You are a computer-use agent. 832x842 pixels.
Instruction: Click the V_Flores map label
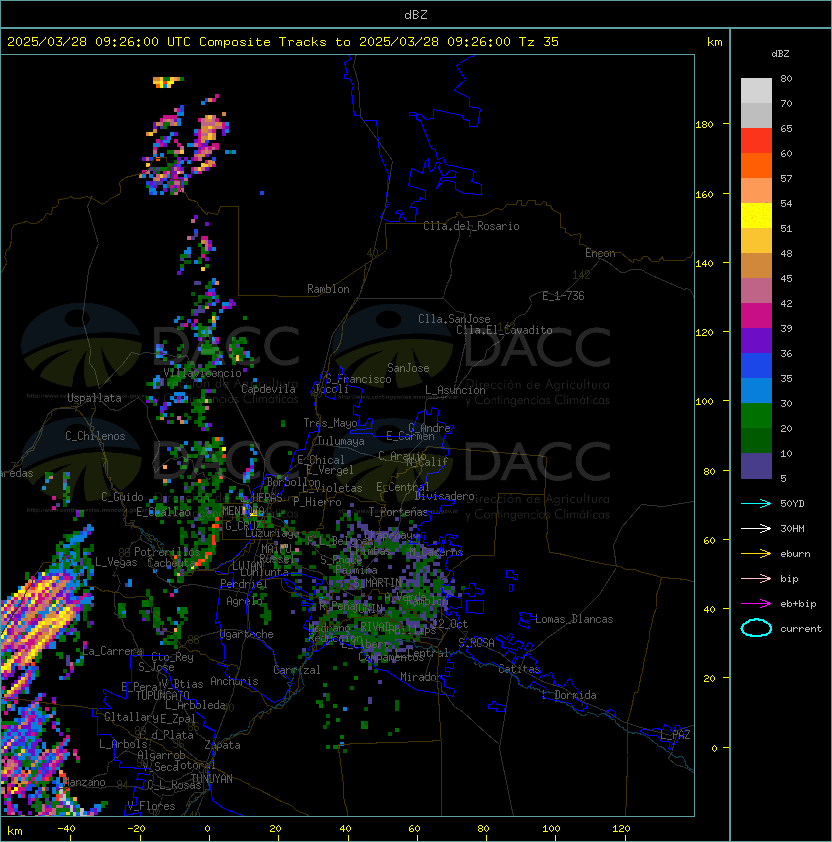(151, 806)
